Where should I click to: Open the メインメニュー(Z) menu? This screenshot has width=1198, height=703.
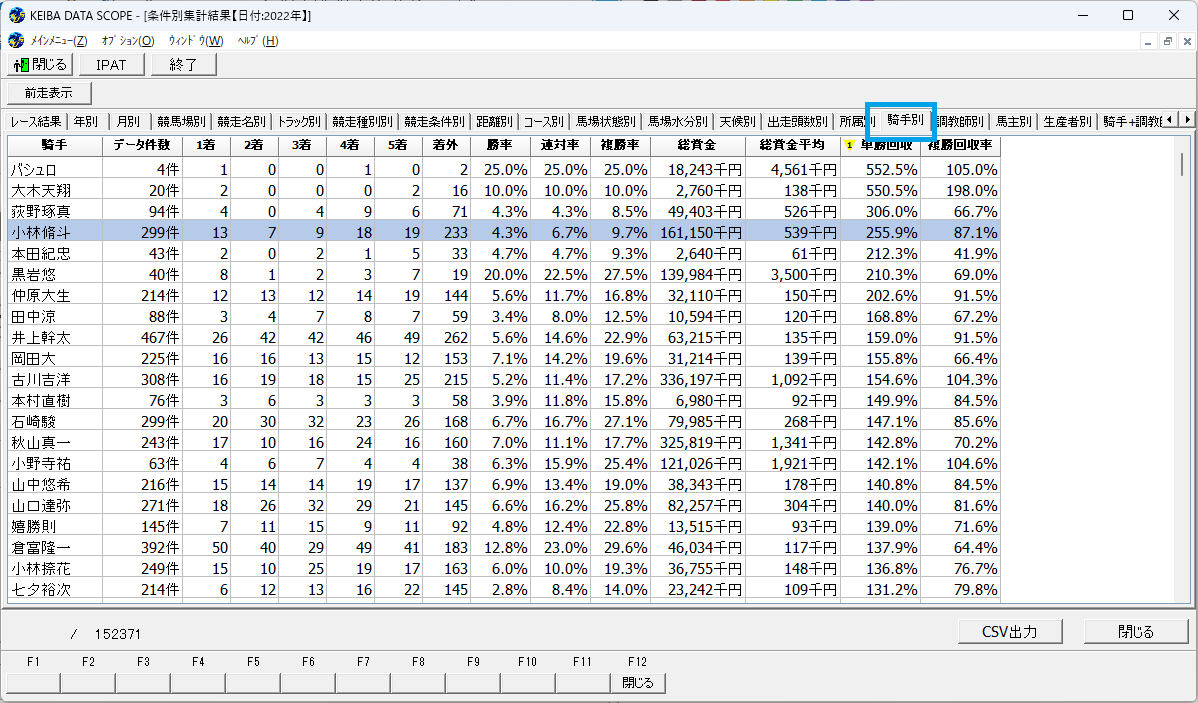click(x=59, y=40)
